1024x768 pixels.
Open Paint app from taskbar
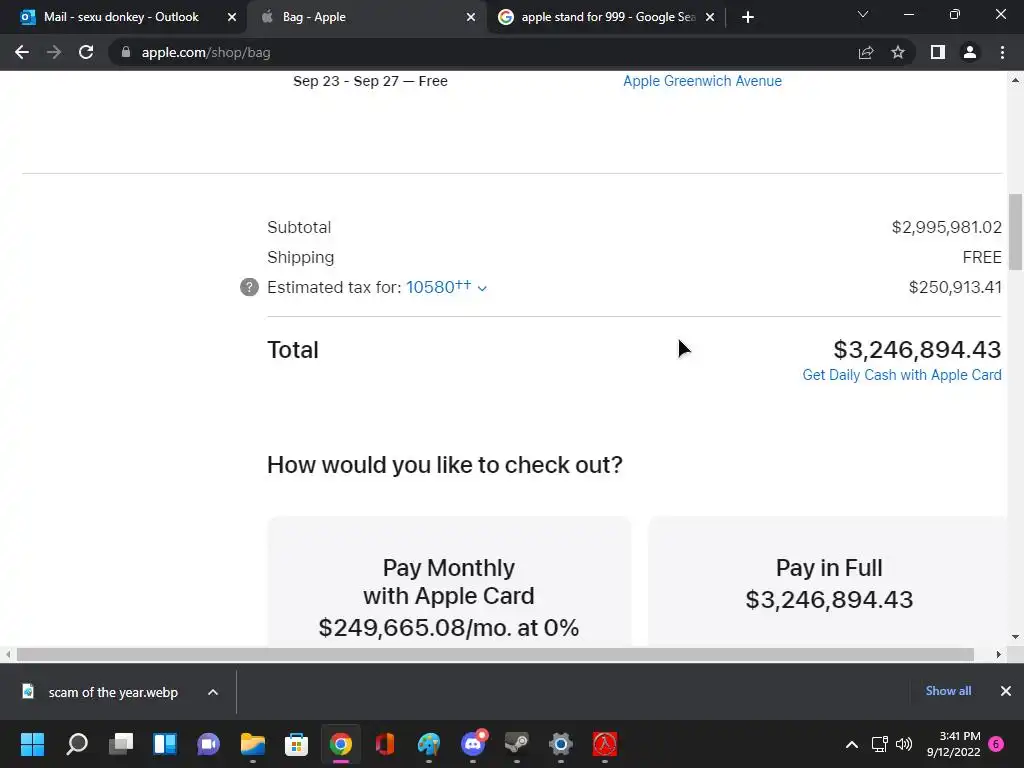pyautogui.click(x=429, y=744)
